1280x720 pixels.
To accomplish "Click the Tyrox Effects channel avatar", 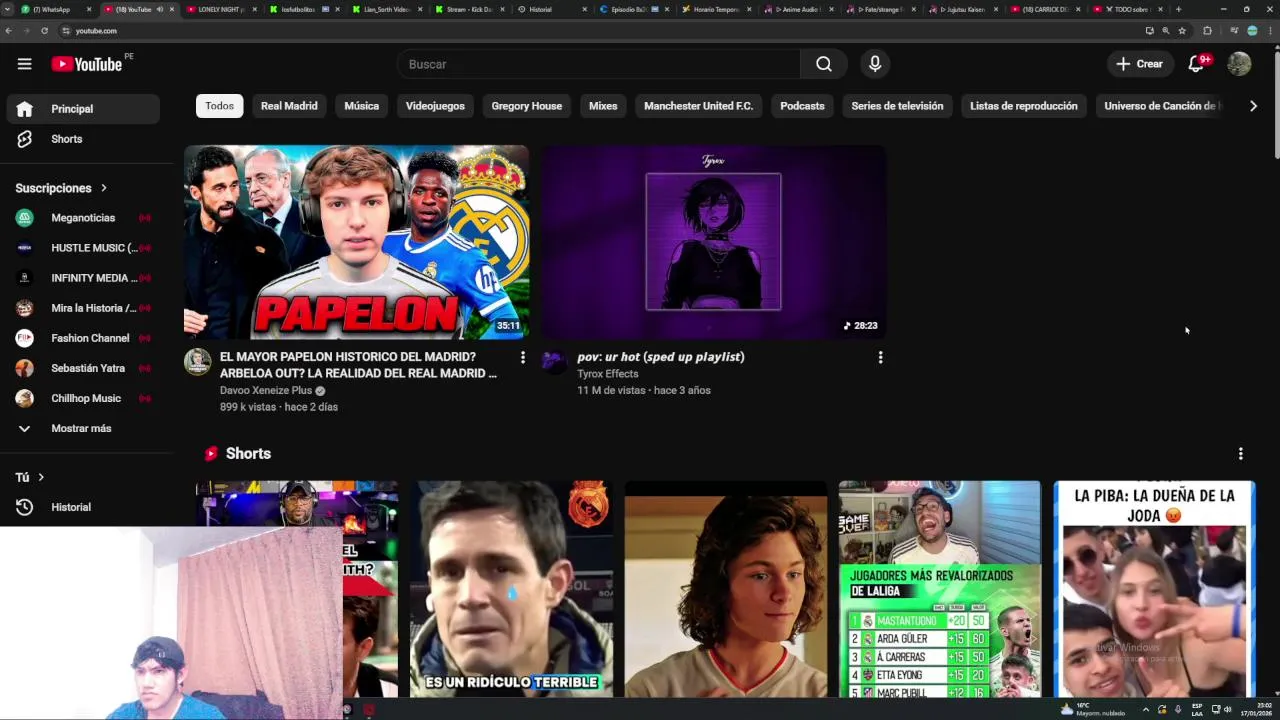I will click(x=554, y=362).
